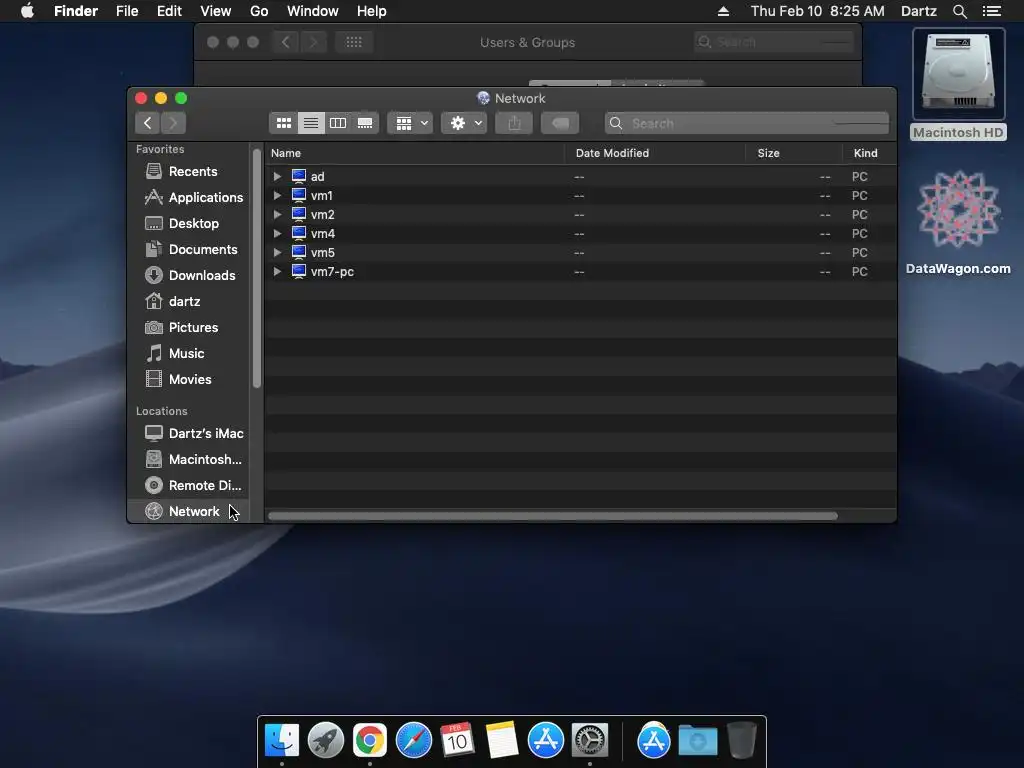The width and height of the screenshot is (1024, 768).
Task: Open System Preferences from the Dock
Action: pyautogui.click(x=590, y=741)
